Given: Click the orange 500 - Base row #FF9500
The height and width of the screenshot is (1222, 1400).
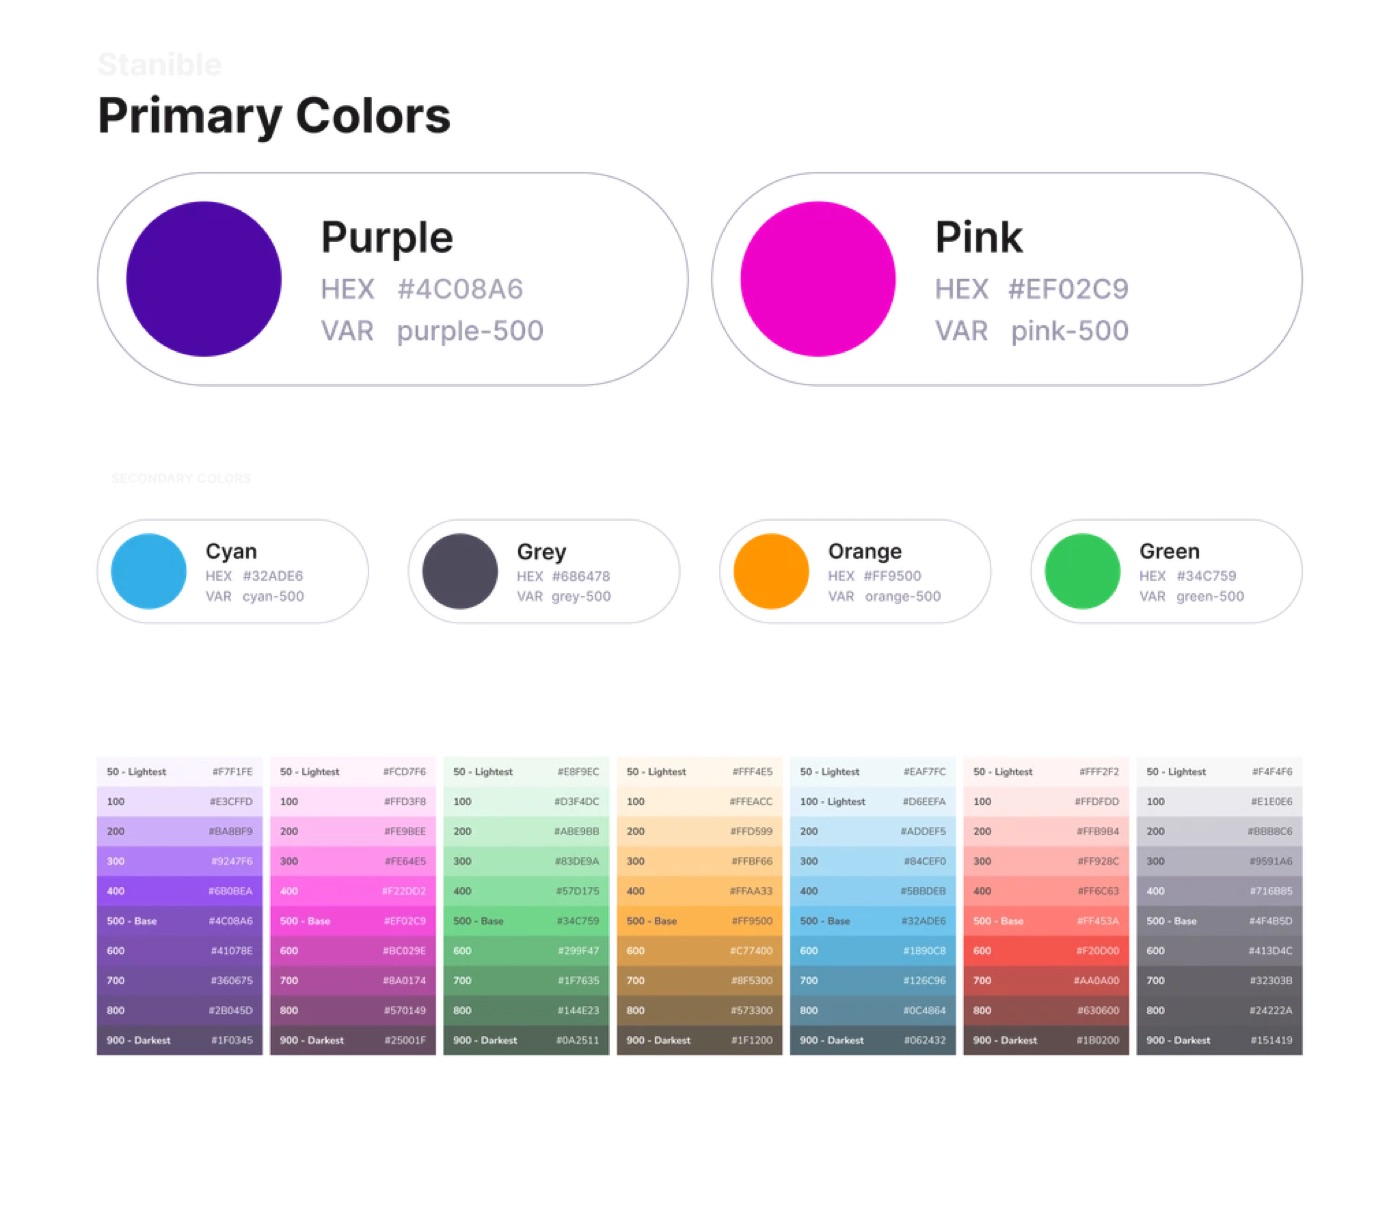Looking at the screenshot, I should (699, 921).
